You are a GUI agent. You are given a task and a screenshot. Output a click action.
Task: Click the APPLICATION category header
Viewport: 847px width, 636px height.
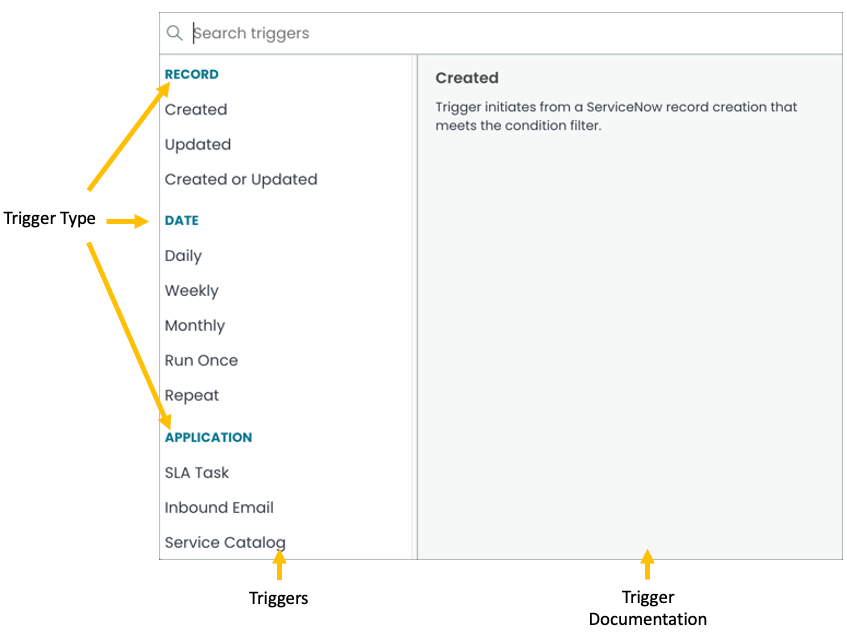pyautogui.click(x=208, y=437)
